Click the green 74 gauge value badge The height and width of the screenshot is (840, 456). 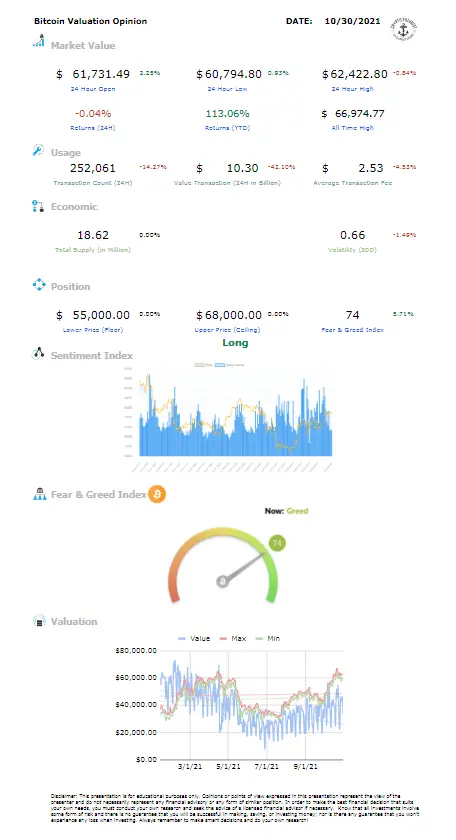(277, 543)
